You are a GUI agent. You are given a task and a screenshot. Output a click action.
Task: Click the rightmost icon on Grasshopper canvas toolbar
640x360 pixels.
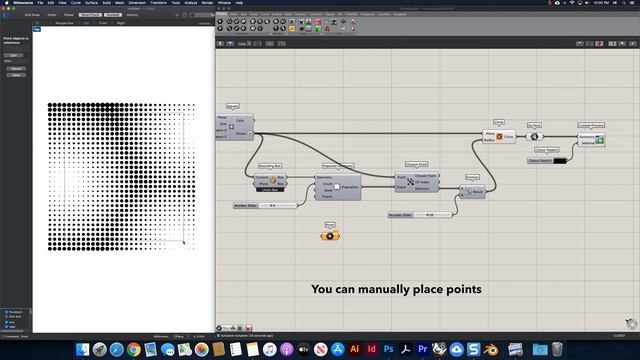(x=632, y=43)
